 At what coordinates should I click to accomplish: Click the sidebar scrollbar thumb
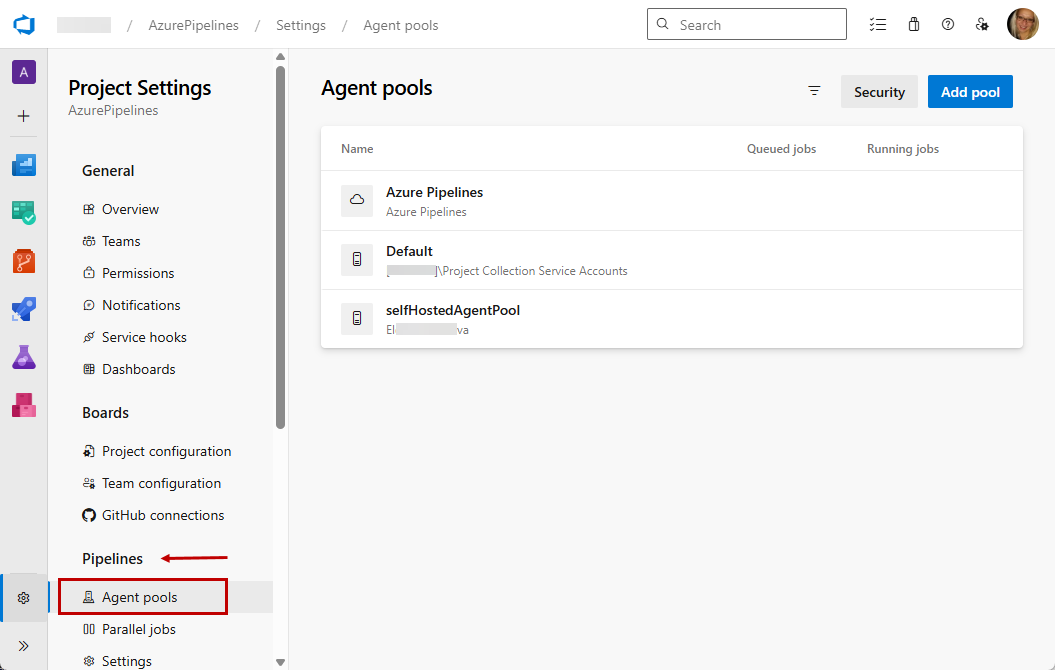tap(281, 247)
